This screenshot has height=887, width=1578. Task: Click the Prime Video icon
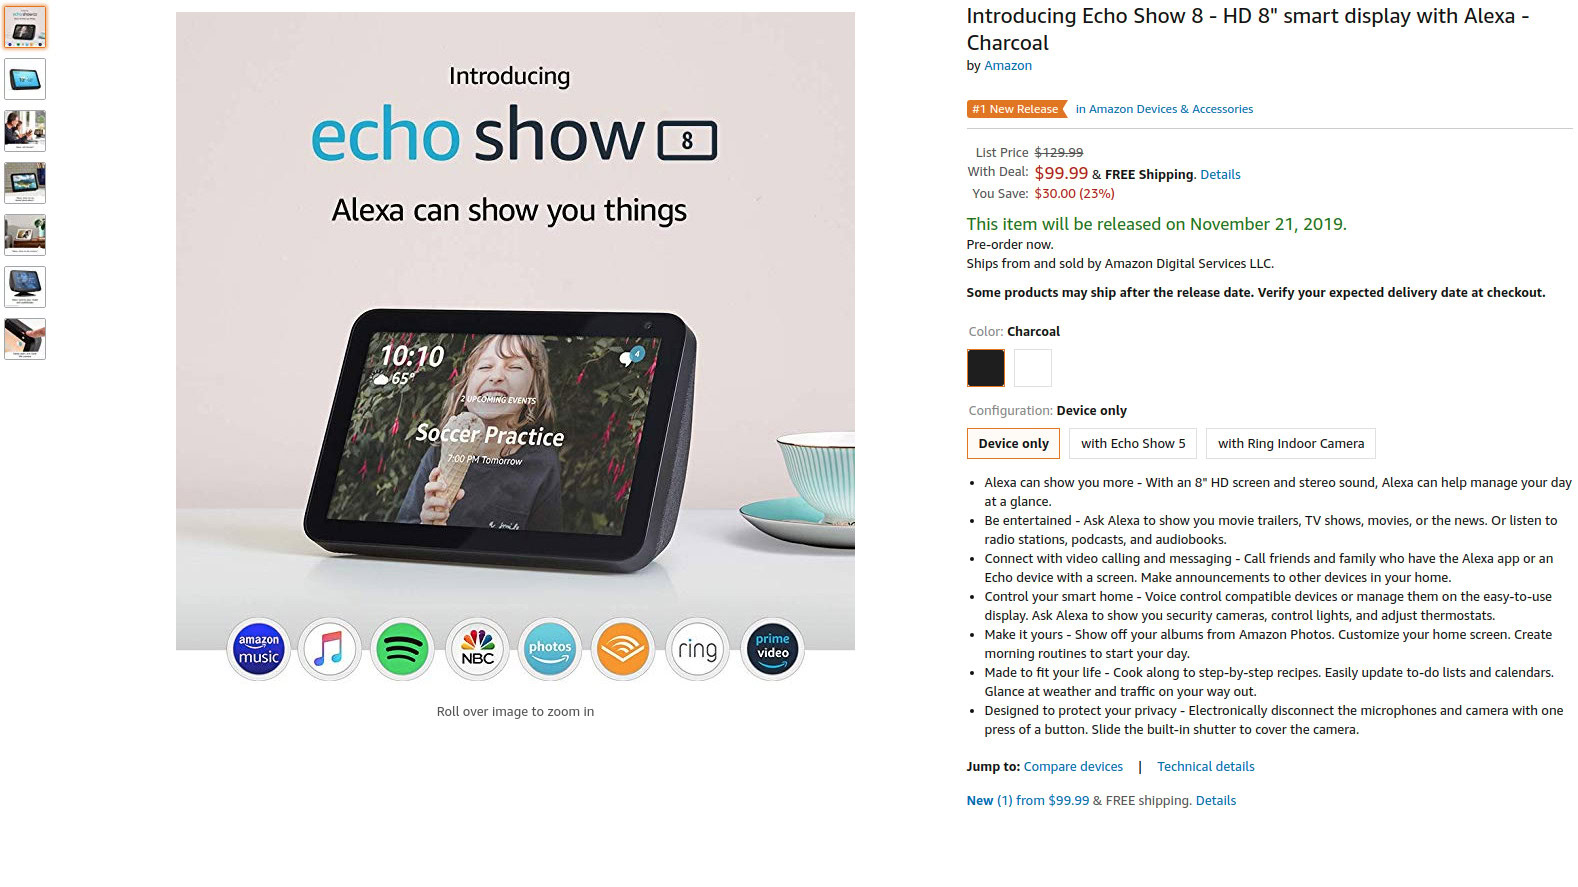[x=772, y=649]
